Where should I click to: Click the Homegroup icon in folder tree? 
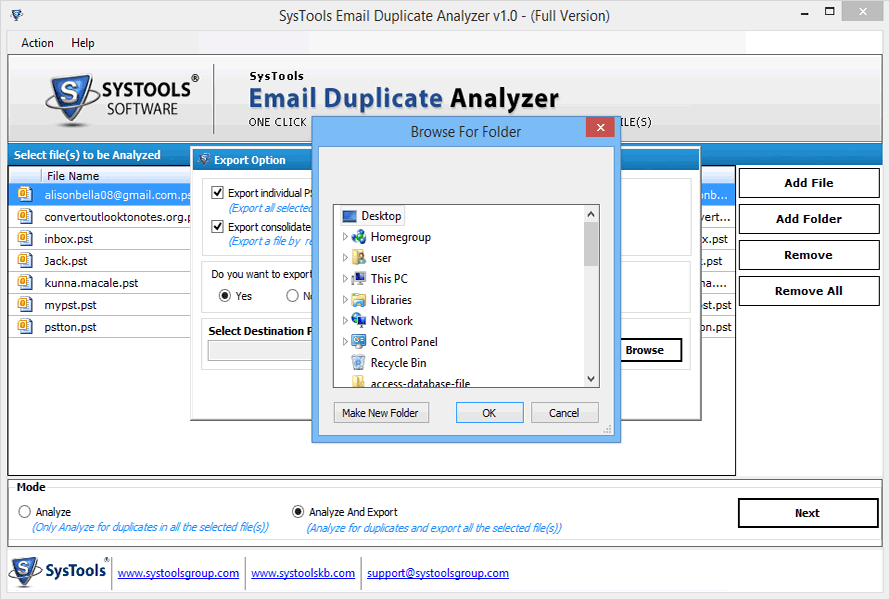point(359,237)
